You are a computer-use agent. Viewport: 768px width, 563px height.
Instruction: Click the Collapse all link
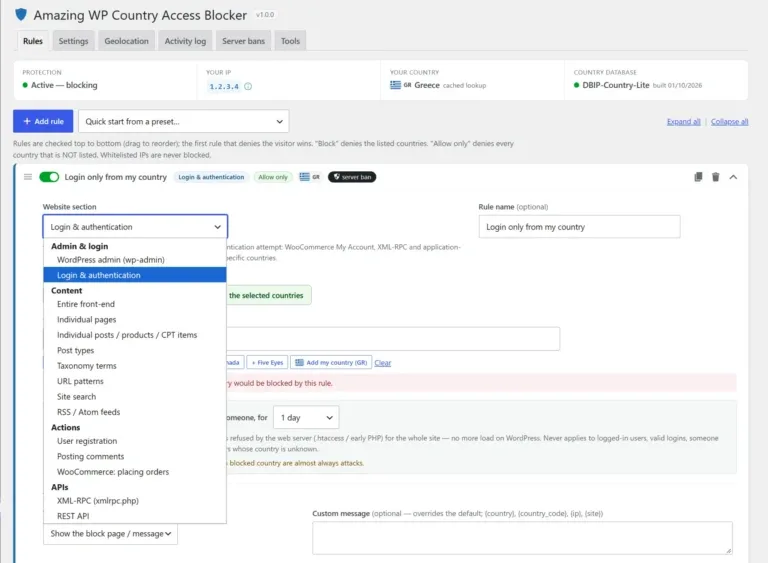coord(729,122)
